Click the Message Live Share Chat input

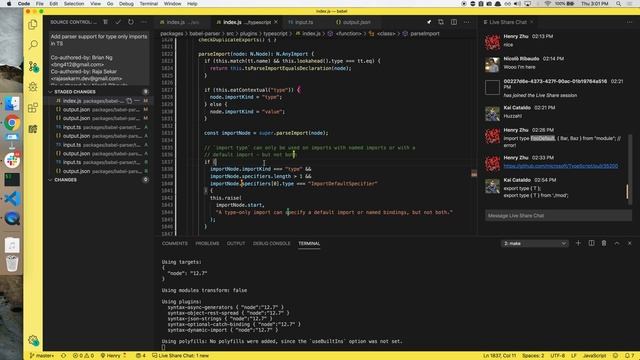click(558, 216)
